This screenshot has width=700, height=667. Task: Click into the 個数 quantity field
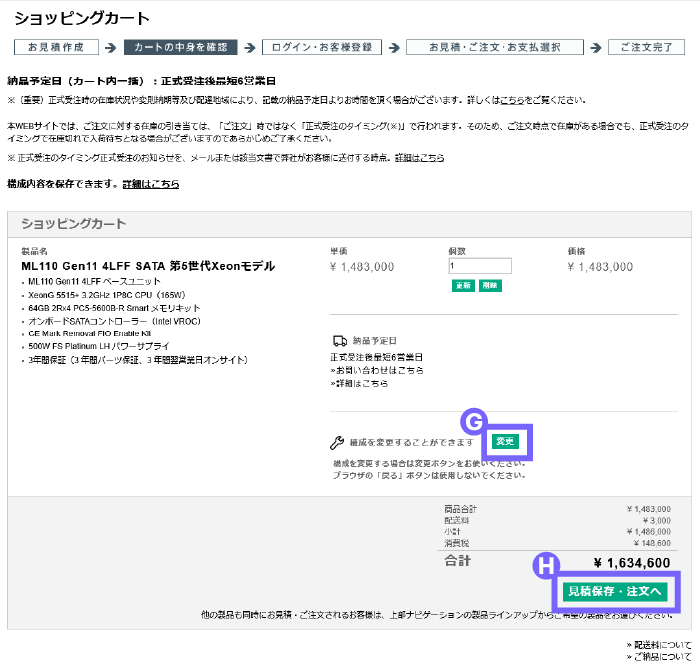click(480, 266)
